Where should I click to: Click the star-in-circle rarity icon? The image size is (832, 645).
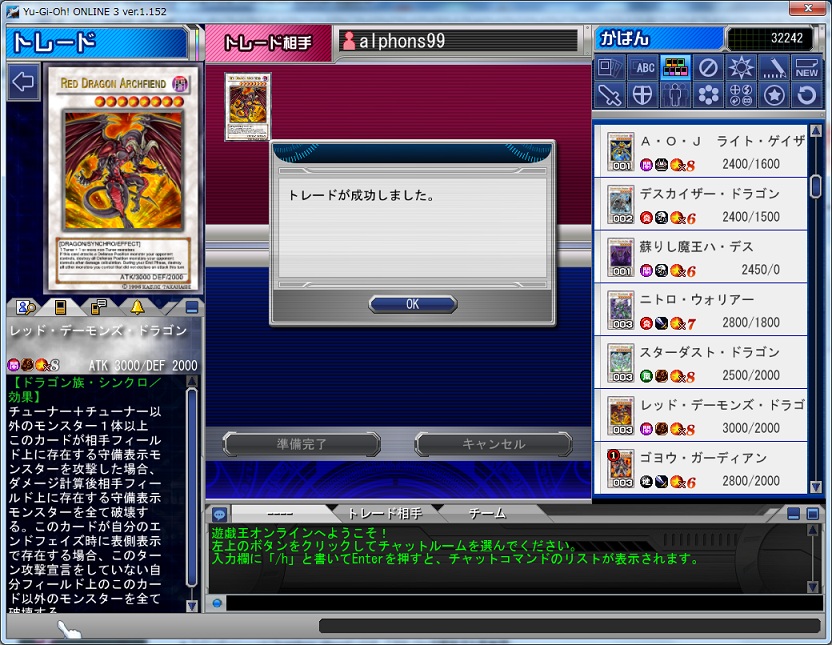pyautogui.click(x=774, y=95)
